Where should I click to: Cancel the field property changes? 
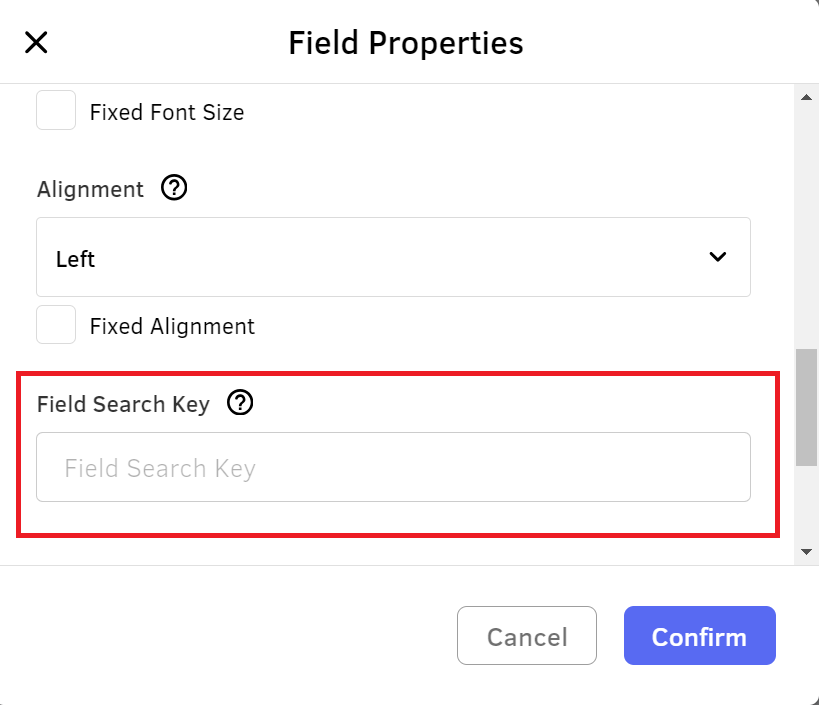[527, 636]
